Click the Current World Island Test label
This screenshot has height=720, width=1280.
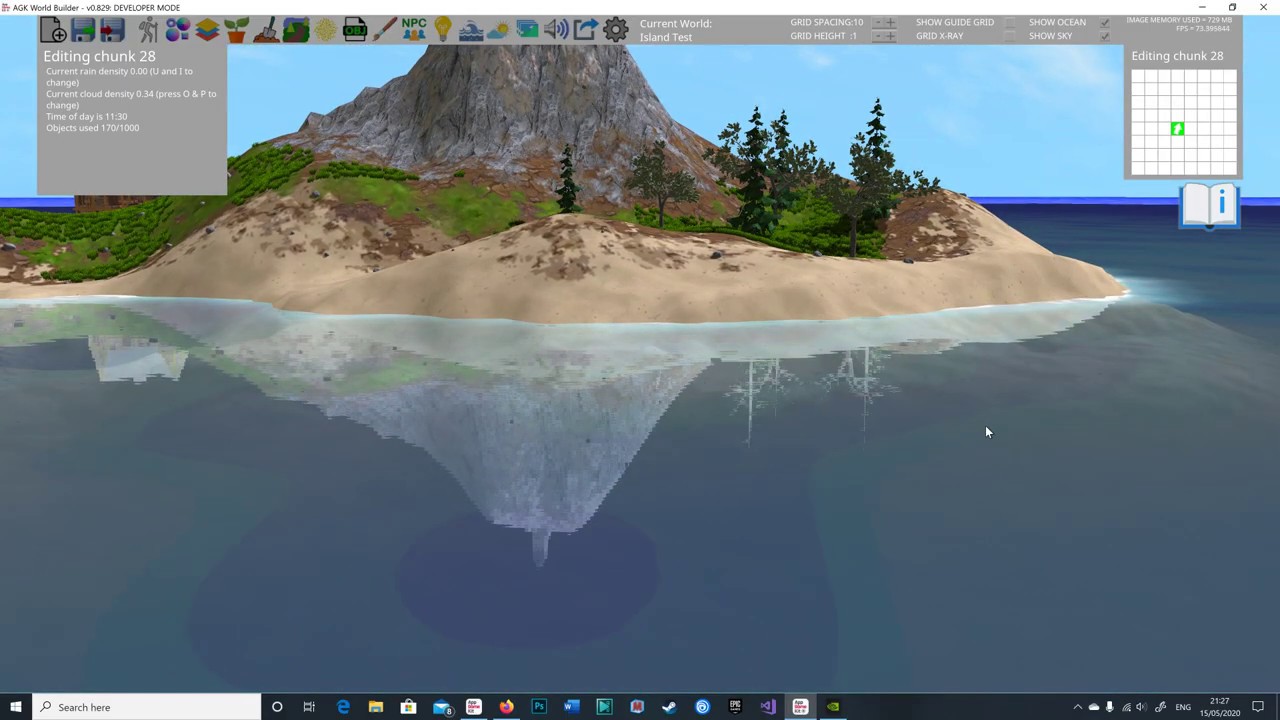tap(676, 30)
